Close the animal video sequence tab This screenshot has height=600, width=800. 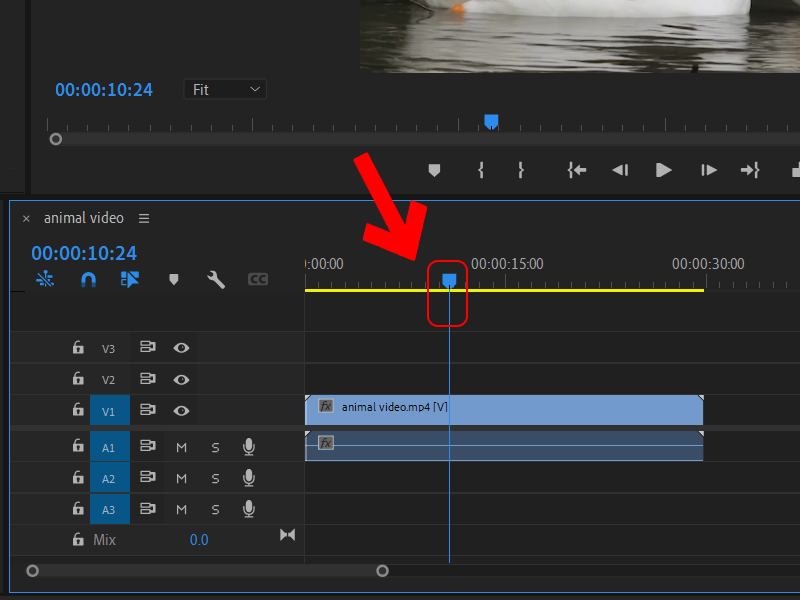tap(26, 218)
